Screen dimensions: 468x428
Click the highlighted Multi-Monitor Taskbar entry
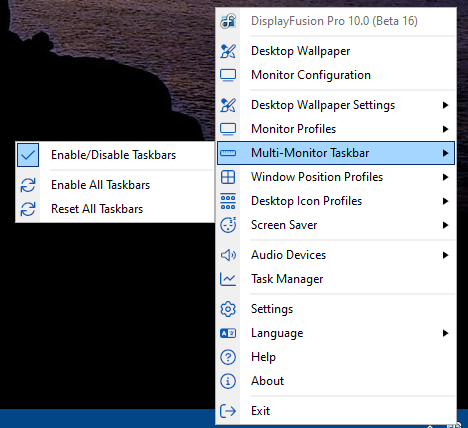point(336,153)
